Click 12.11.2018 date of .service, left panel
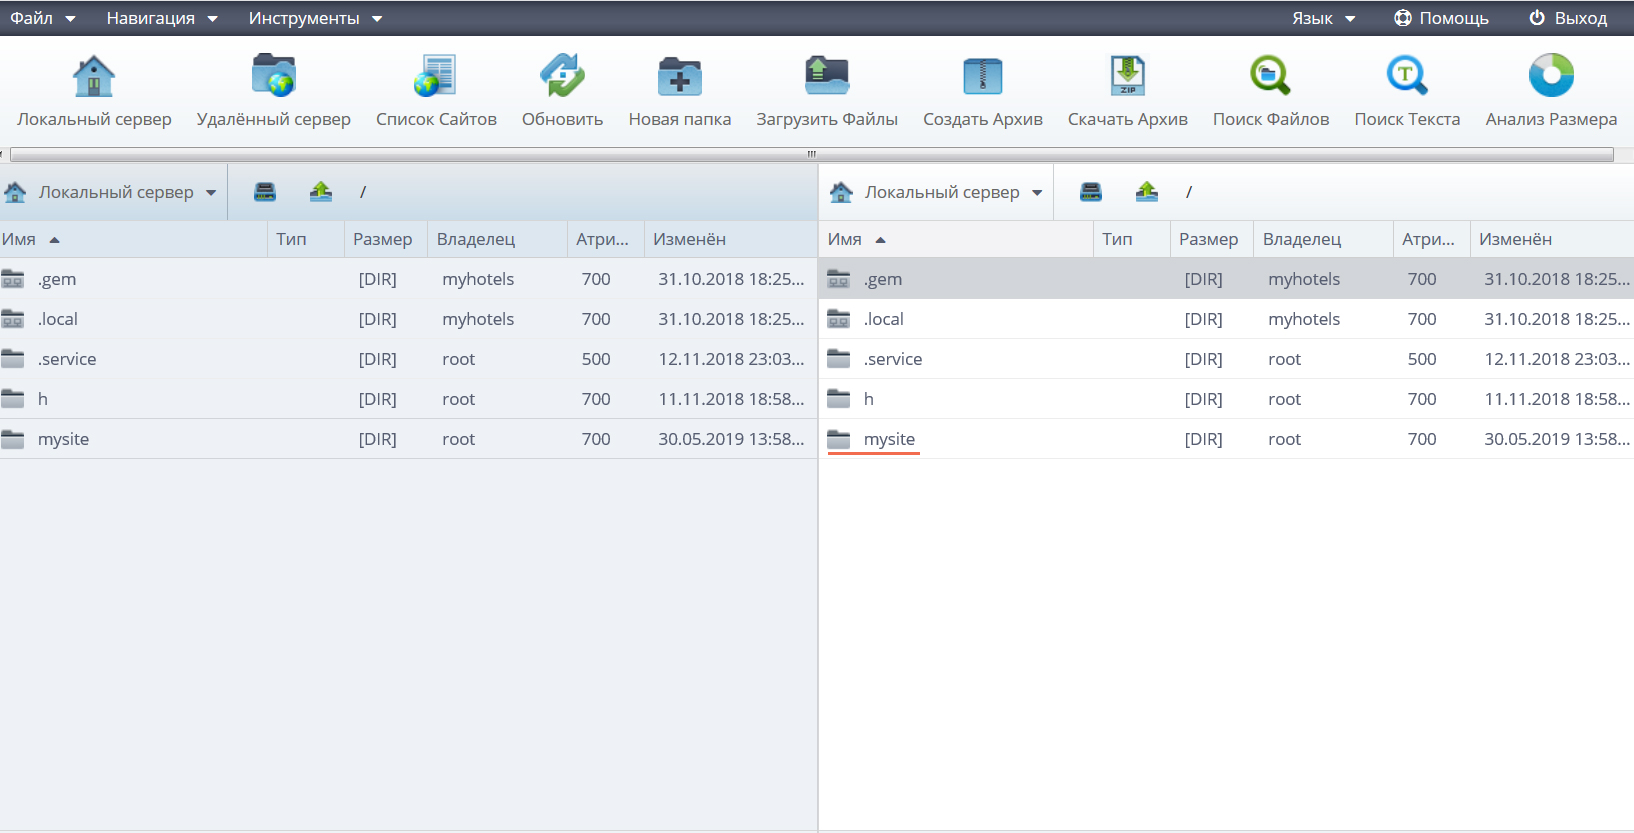This screenshot has width=1634, height=833. pos(731,359)
